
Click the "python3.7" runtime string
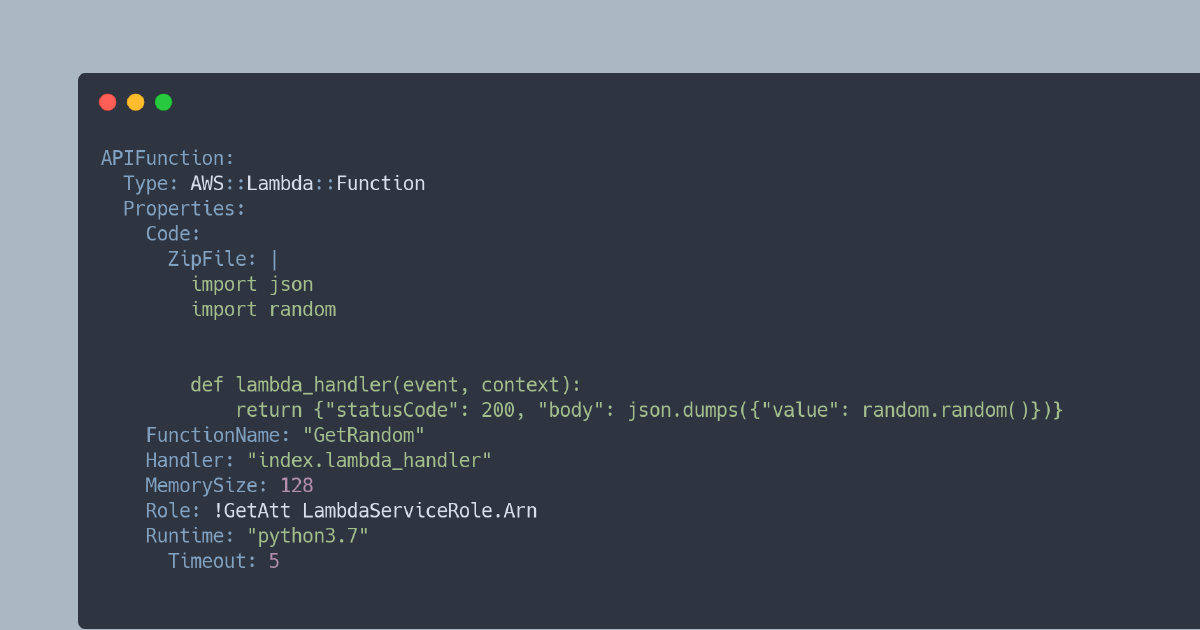[308, 536]
